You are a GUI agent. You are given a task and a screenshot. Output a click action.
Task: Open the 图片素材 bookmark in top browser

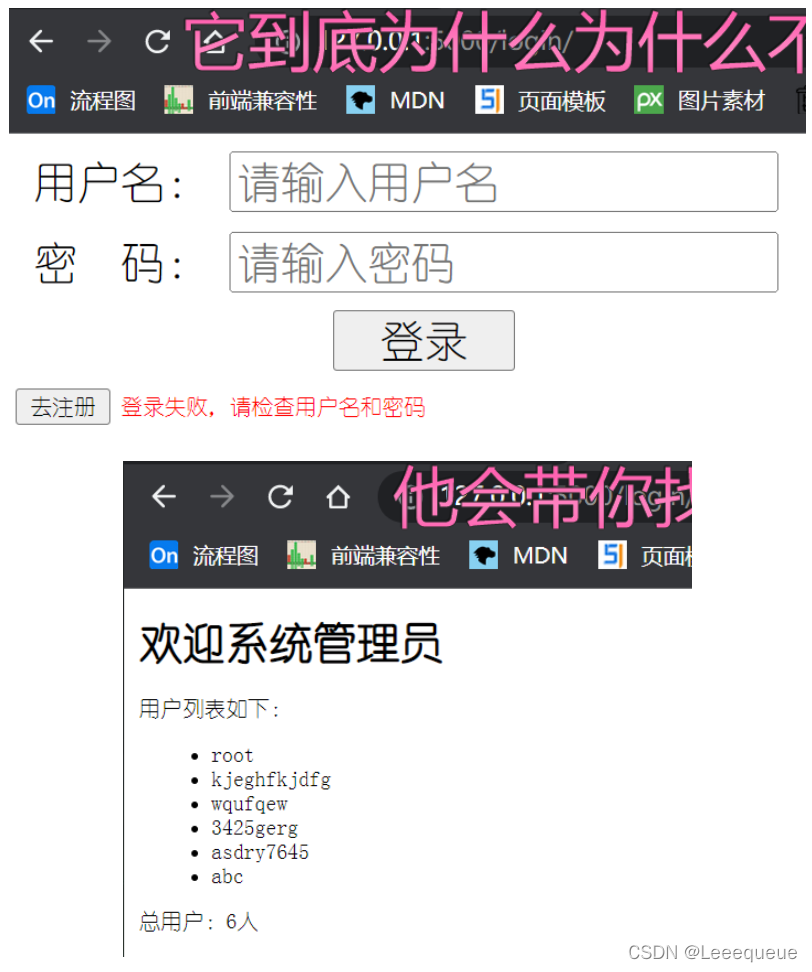(700, 100)
